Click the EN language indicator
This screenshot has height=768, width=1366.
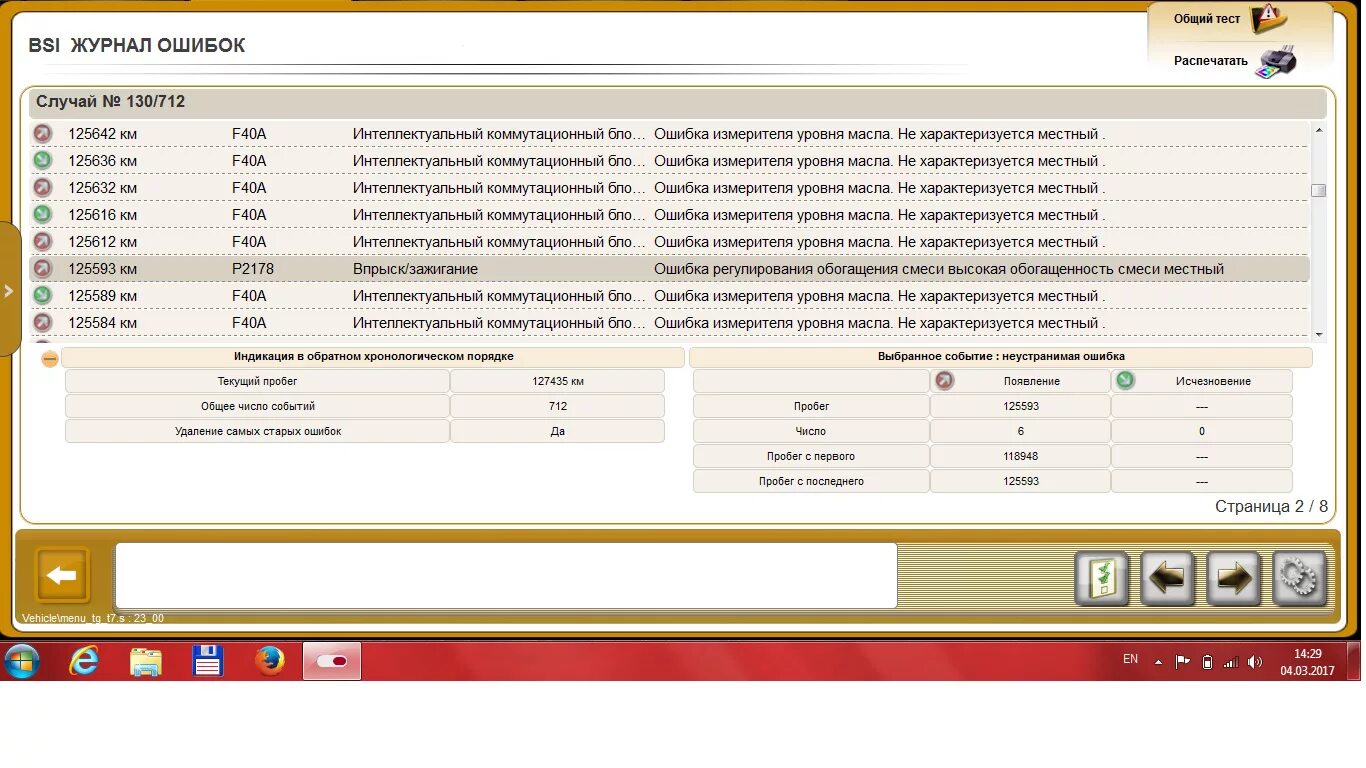pyautogui.click(x=1130, y=659)
